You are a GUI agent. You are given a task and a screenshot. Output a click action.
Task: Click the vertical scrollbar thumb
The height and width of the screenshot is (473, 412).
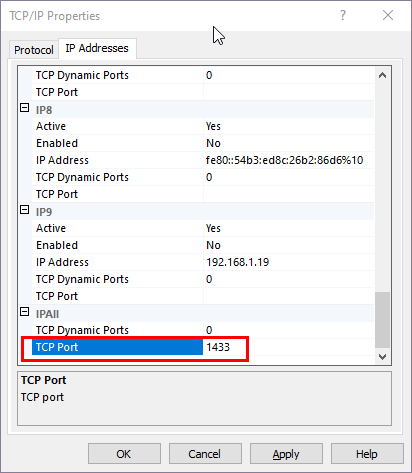pyautogui.click(x=382, y=320)
